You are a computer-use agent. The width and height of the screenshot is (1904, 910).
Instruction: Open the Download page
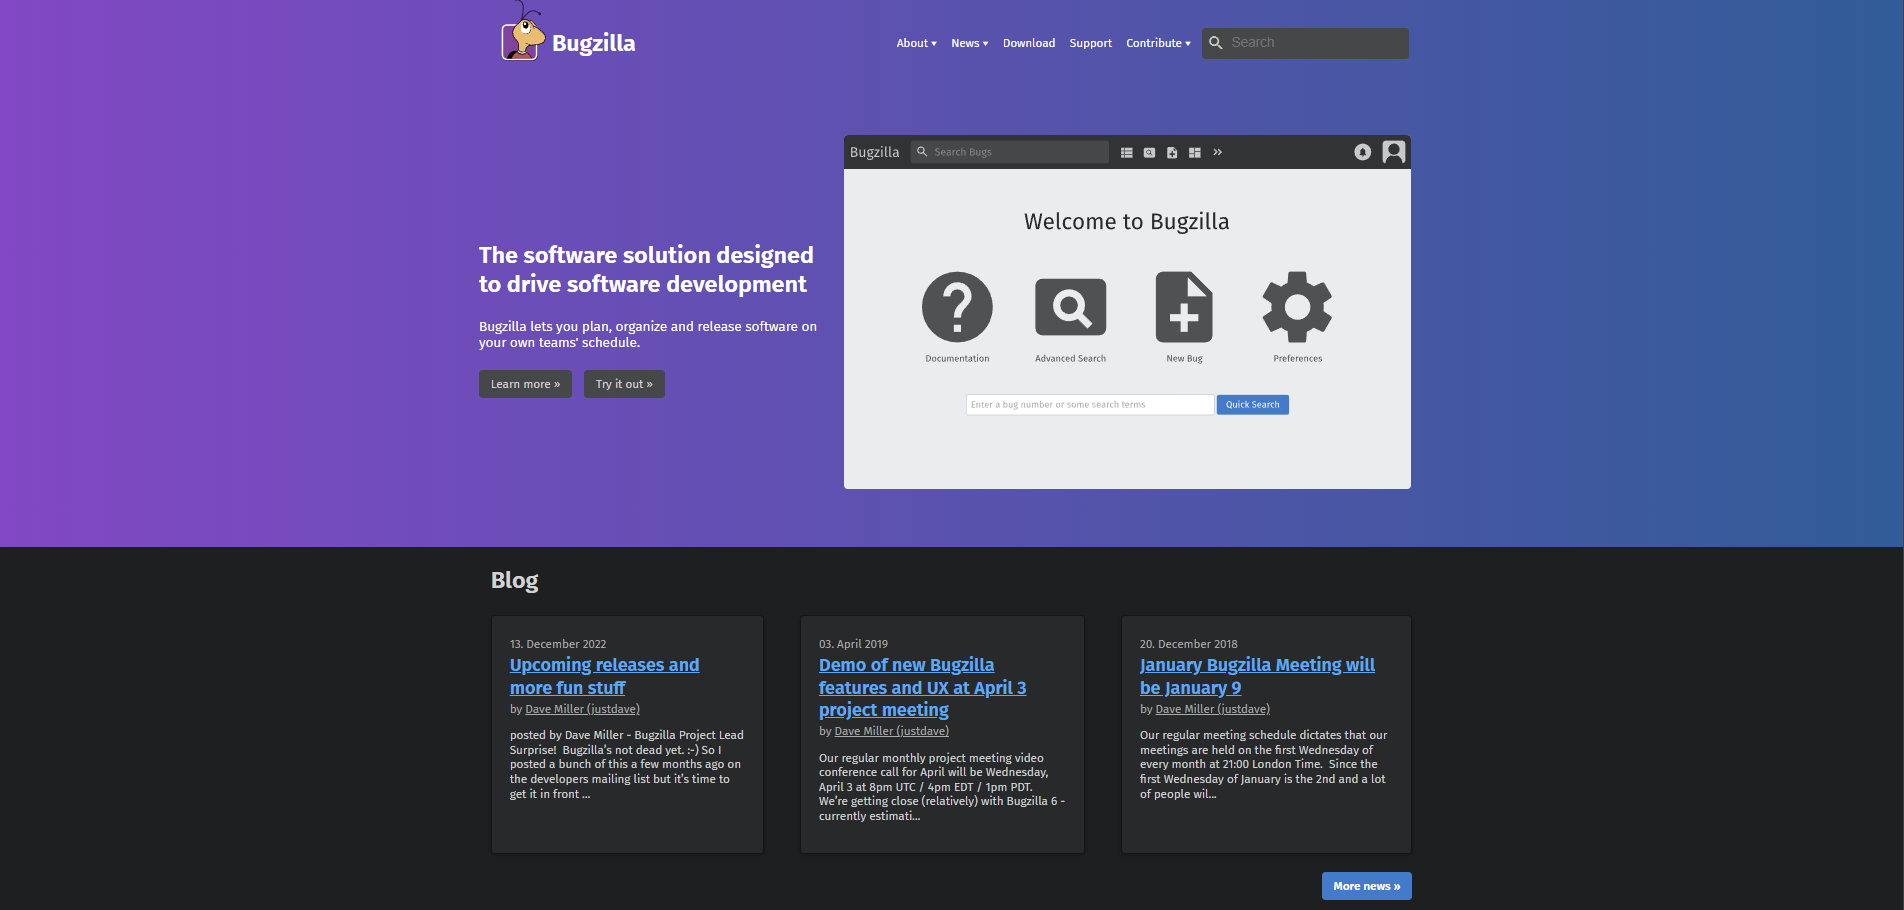[x=1029, y=43]
